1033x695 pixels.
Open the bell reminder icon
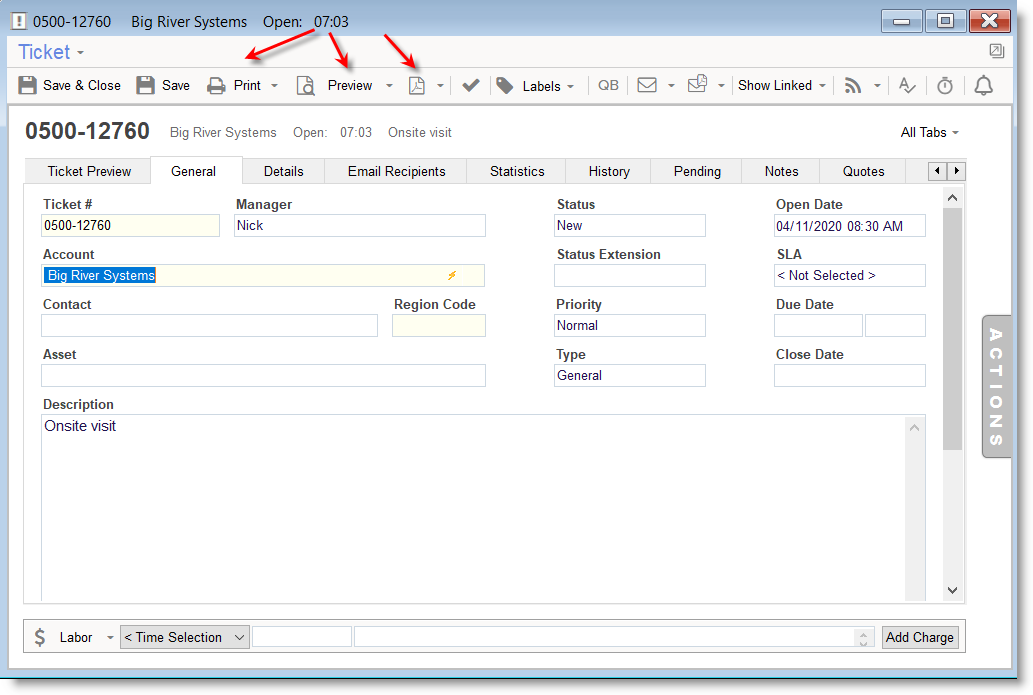984,86
